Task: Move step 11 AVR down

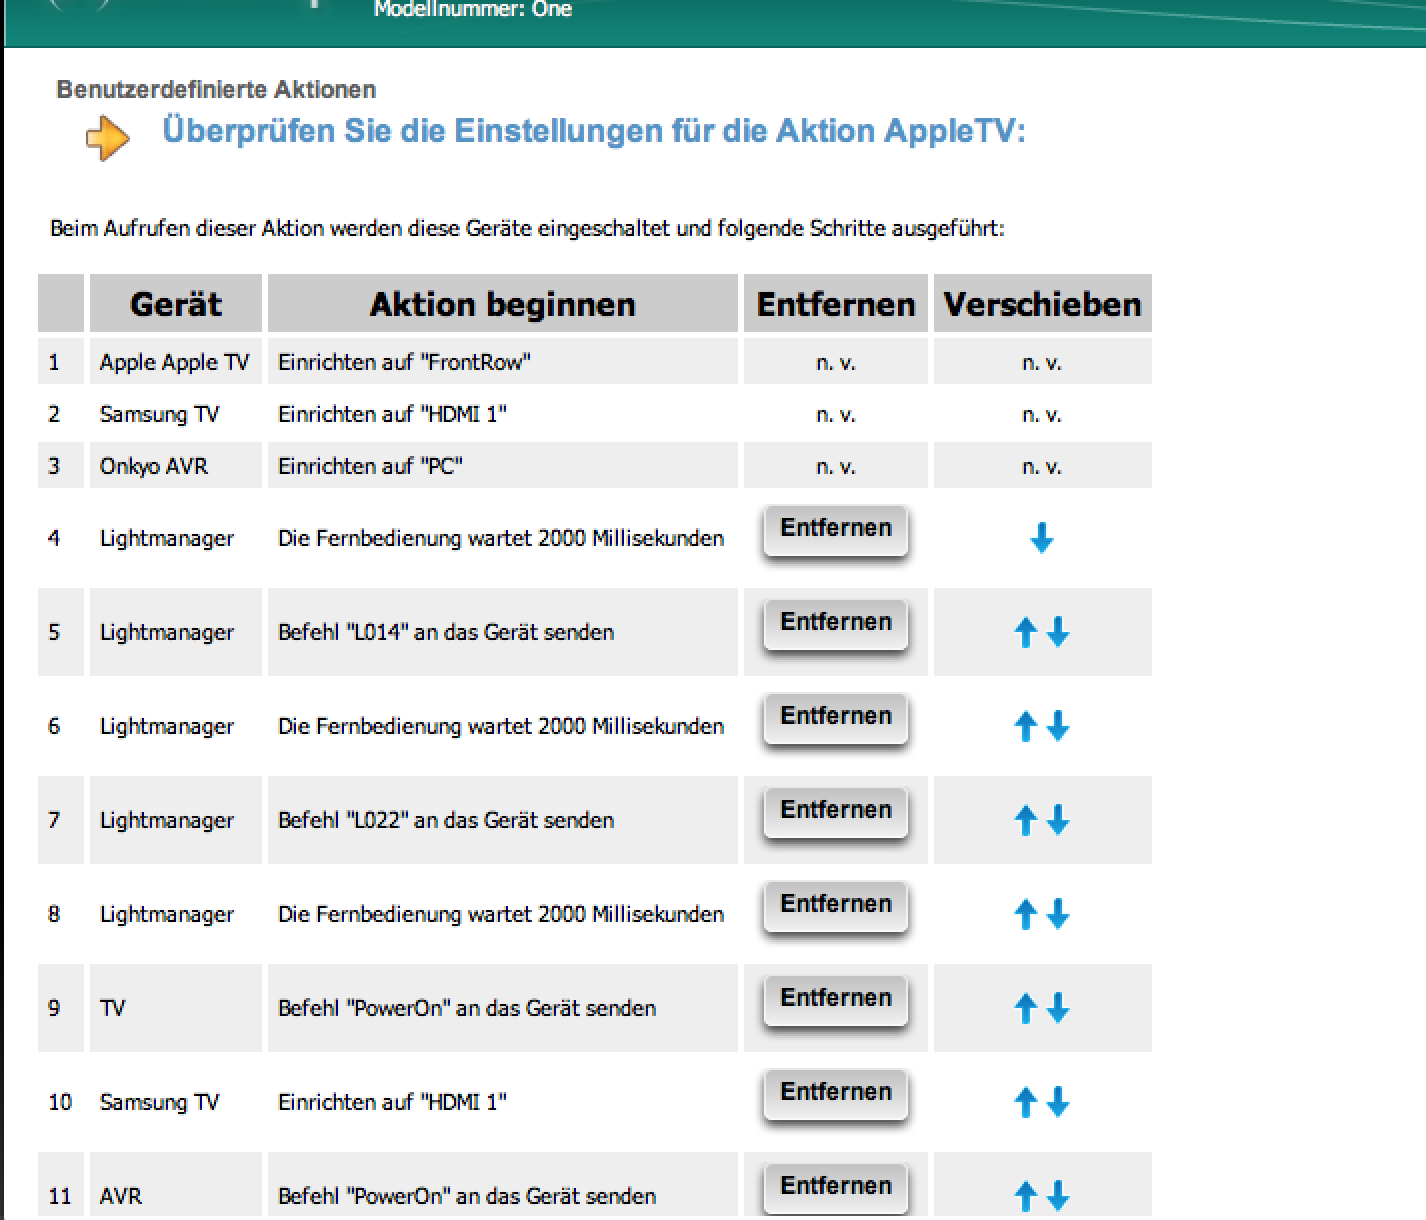Action: coord(1058,1195)
